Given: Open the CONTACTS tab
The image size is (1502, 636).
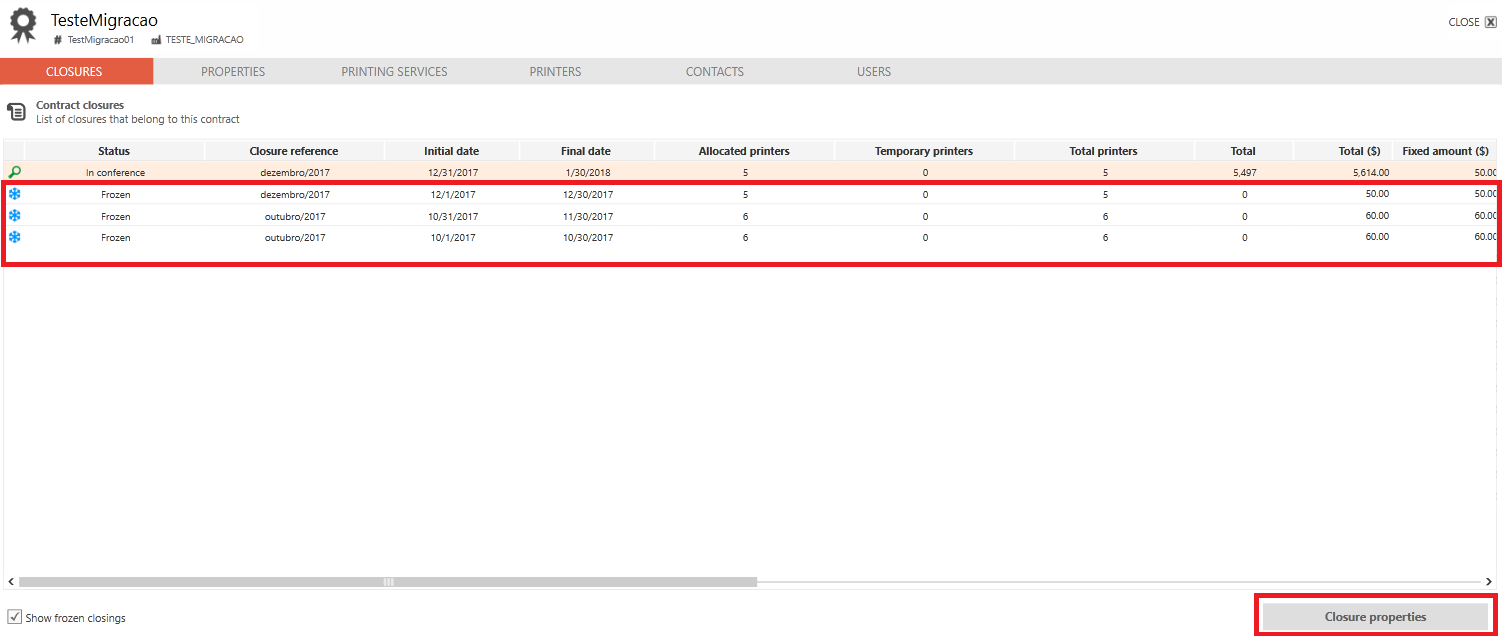Looking at the screenshot, I should [x=715, y=71].
